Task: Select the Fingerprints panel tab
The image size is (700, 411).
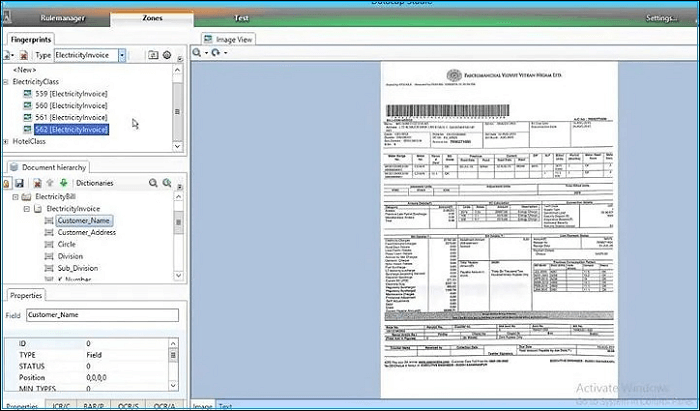Action: click(x=31, y=39)
